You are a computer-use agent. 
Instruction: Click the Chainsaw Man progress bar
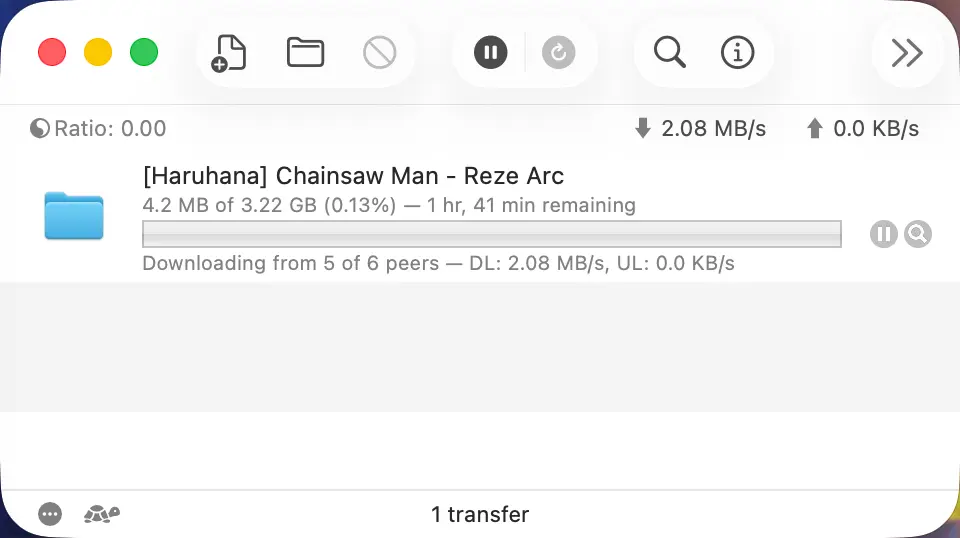click(x=491, y=234)
